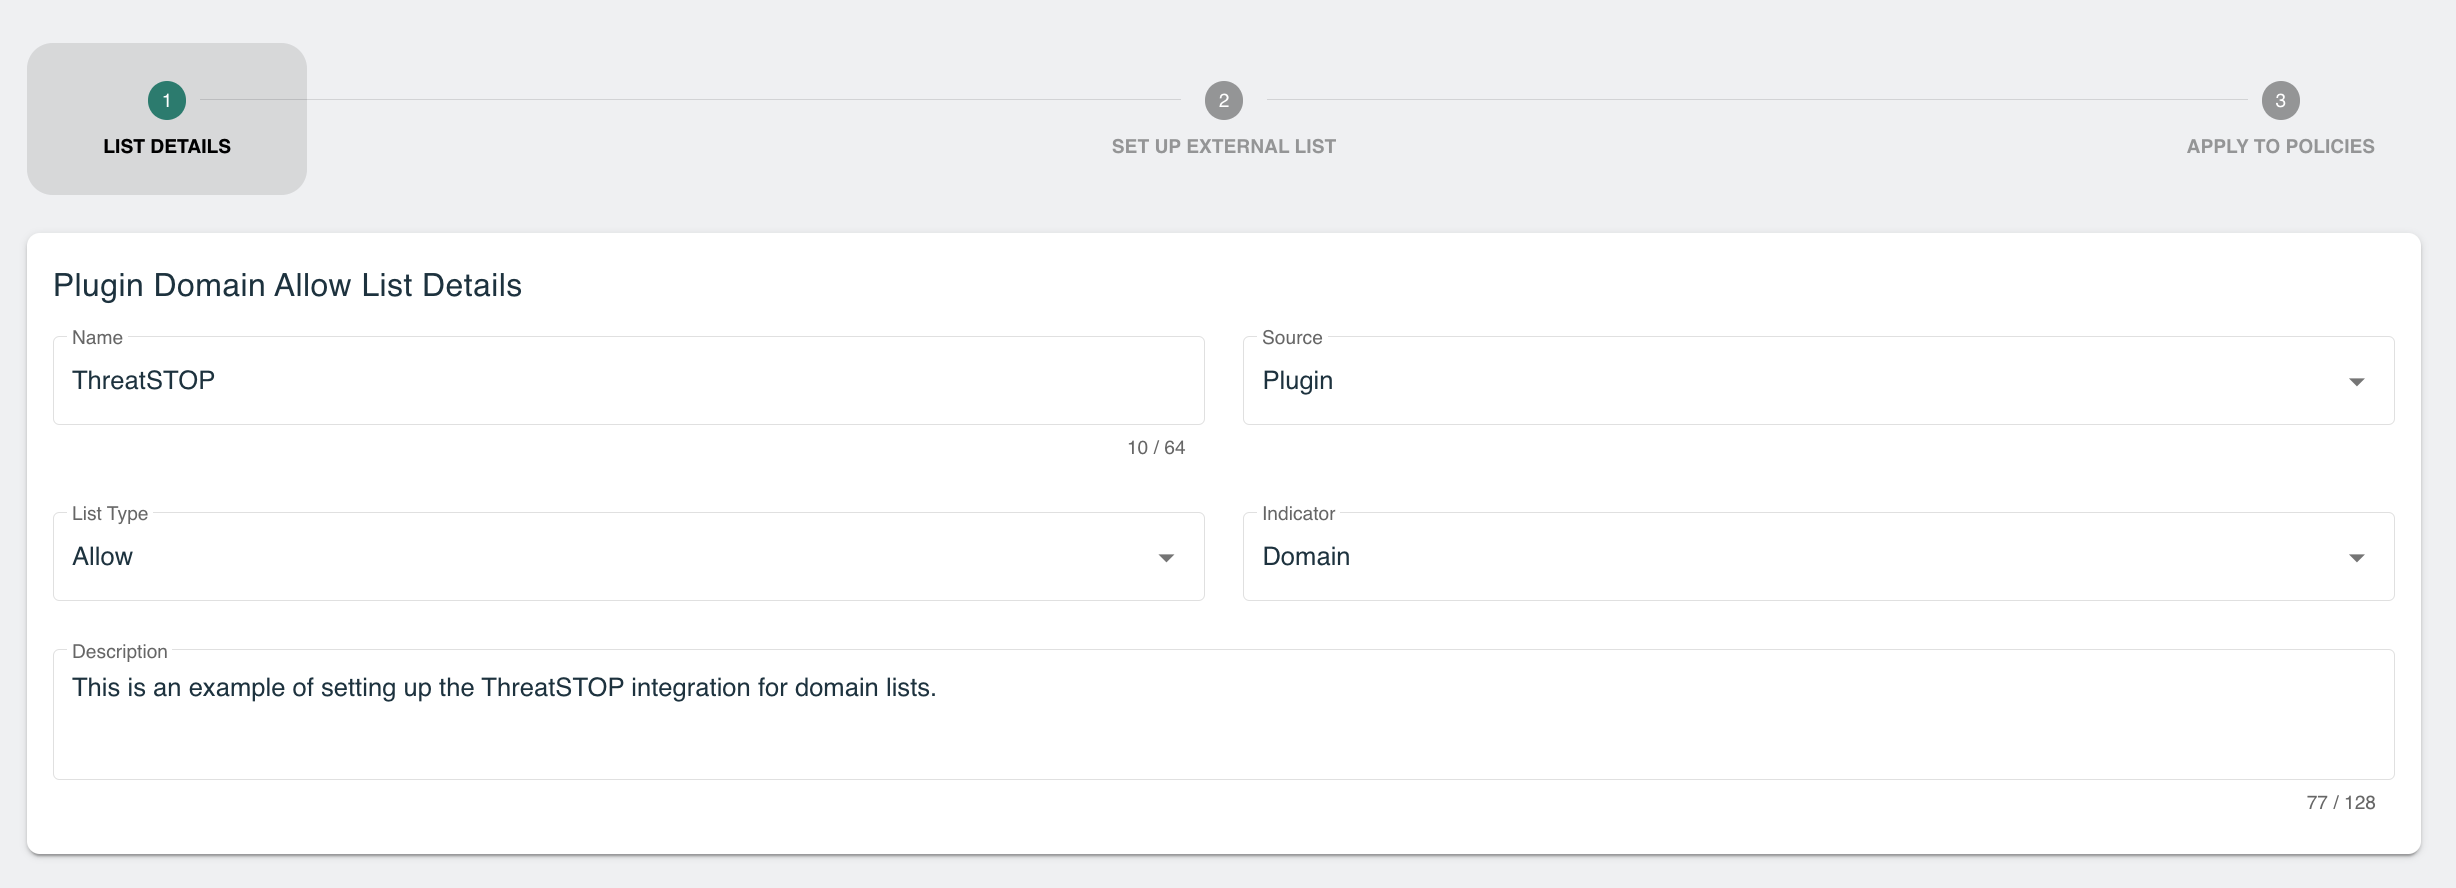Click the step 3 circle icon
2456x888 pixels.
(x=2280, y=100)
